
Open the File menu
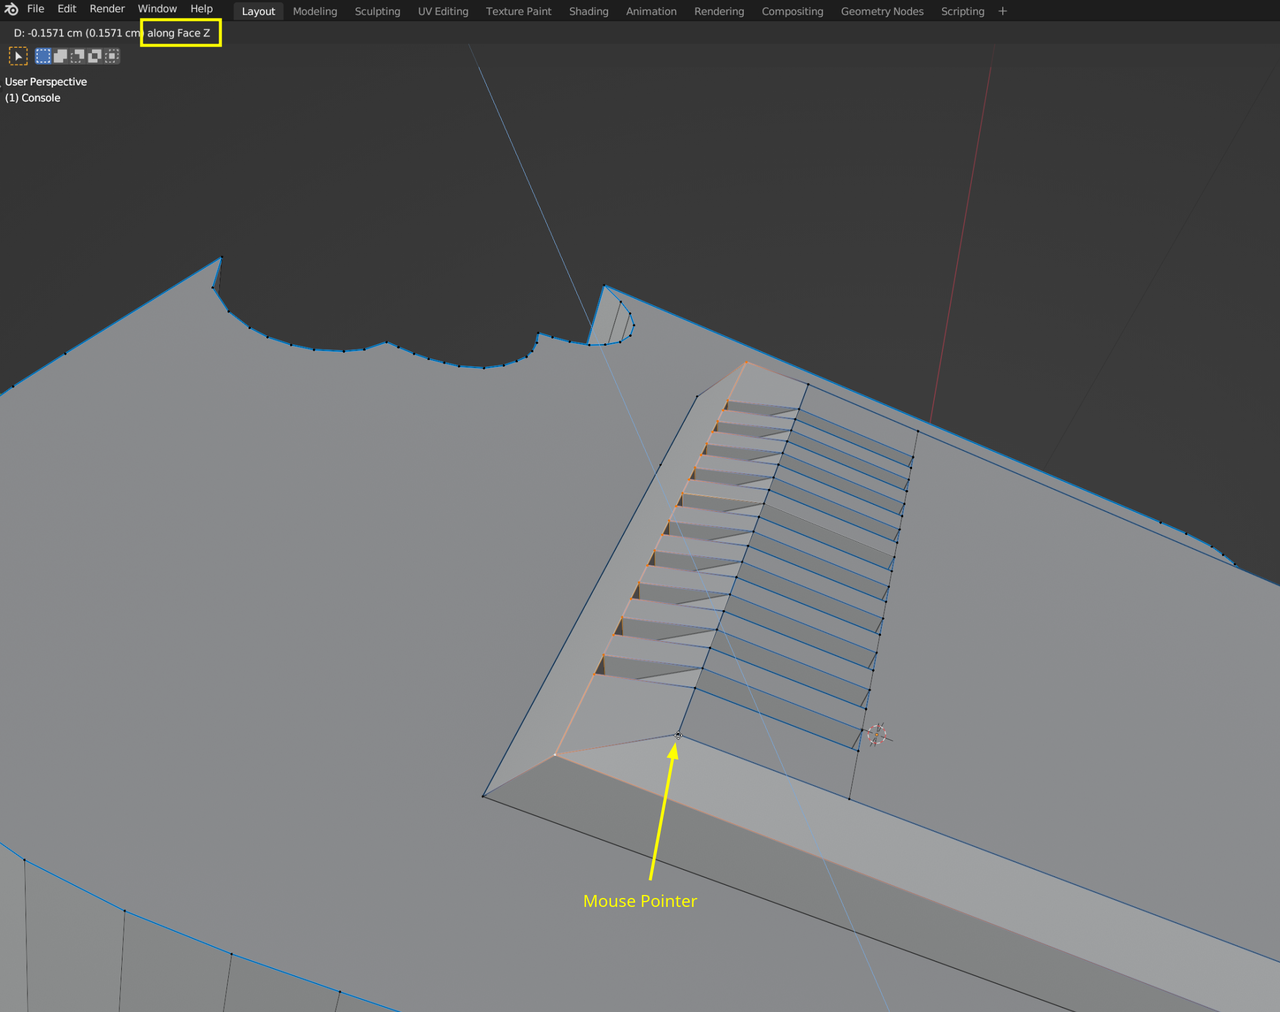click(35, 9)
